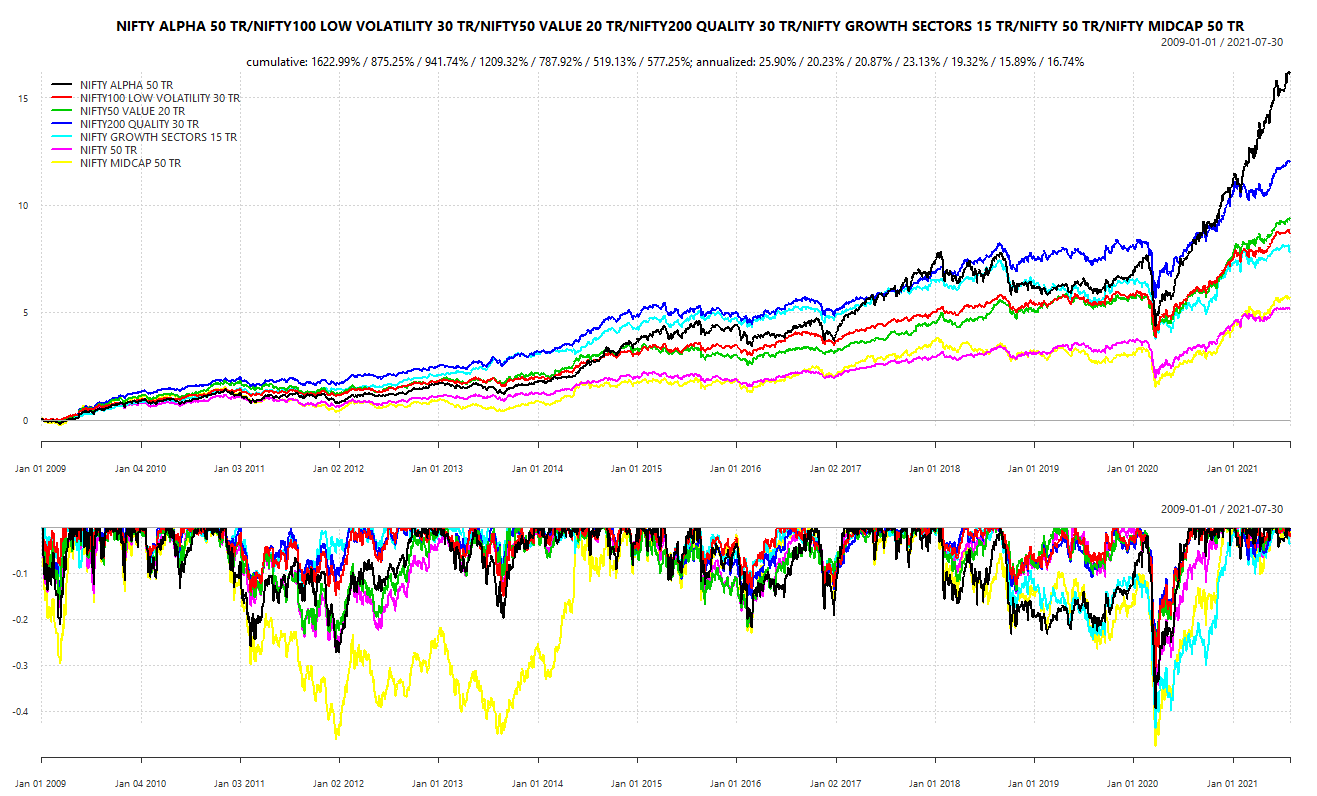The height and width of the screenshot is (796, 1317).
Task: Click the yellow legend line for NIFTY MIDCAP 50
Action: click(61, 163)
